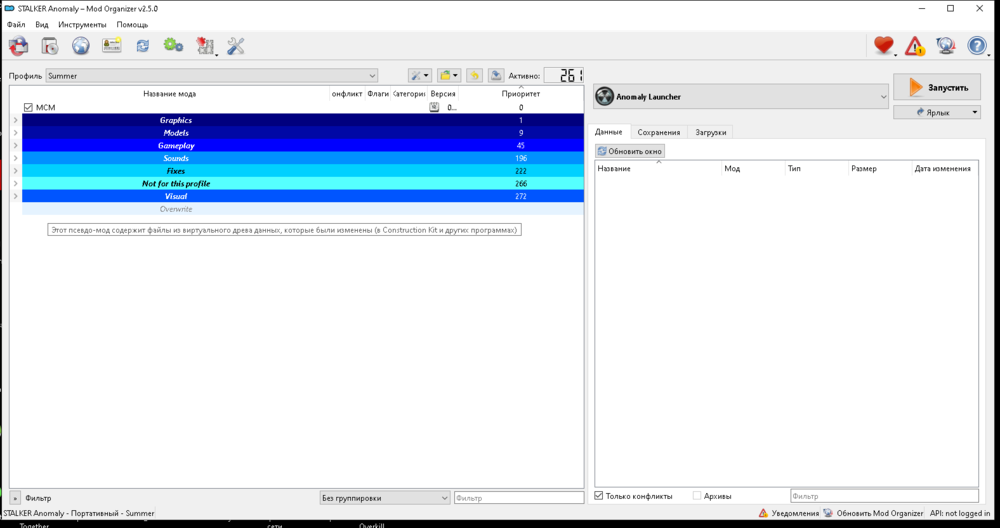
Task: Open the Помощь menu
Action: 132,24
